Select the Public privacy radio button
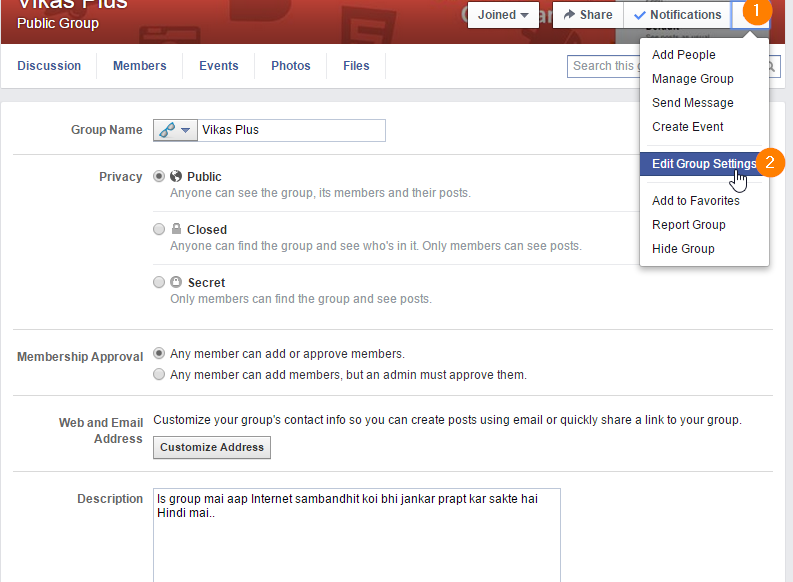Image resolution: width=793 pixels, height=582 pixels. tap(159, 176)
